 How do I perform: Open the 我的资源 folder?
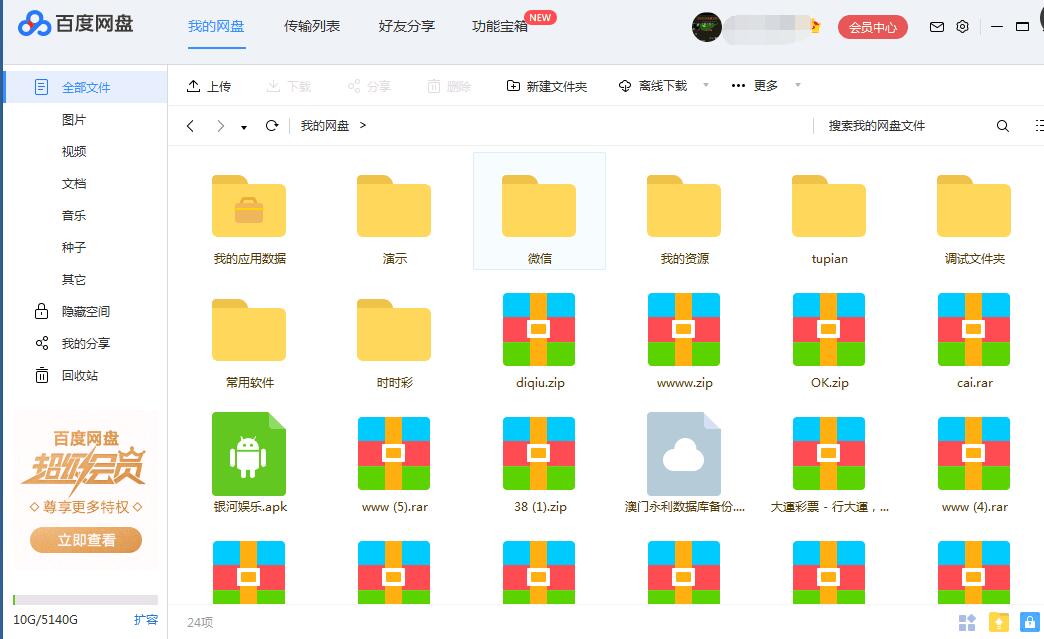(x=684, y=206)
